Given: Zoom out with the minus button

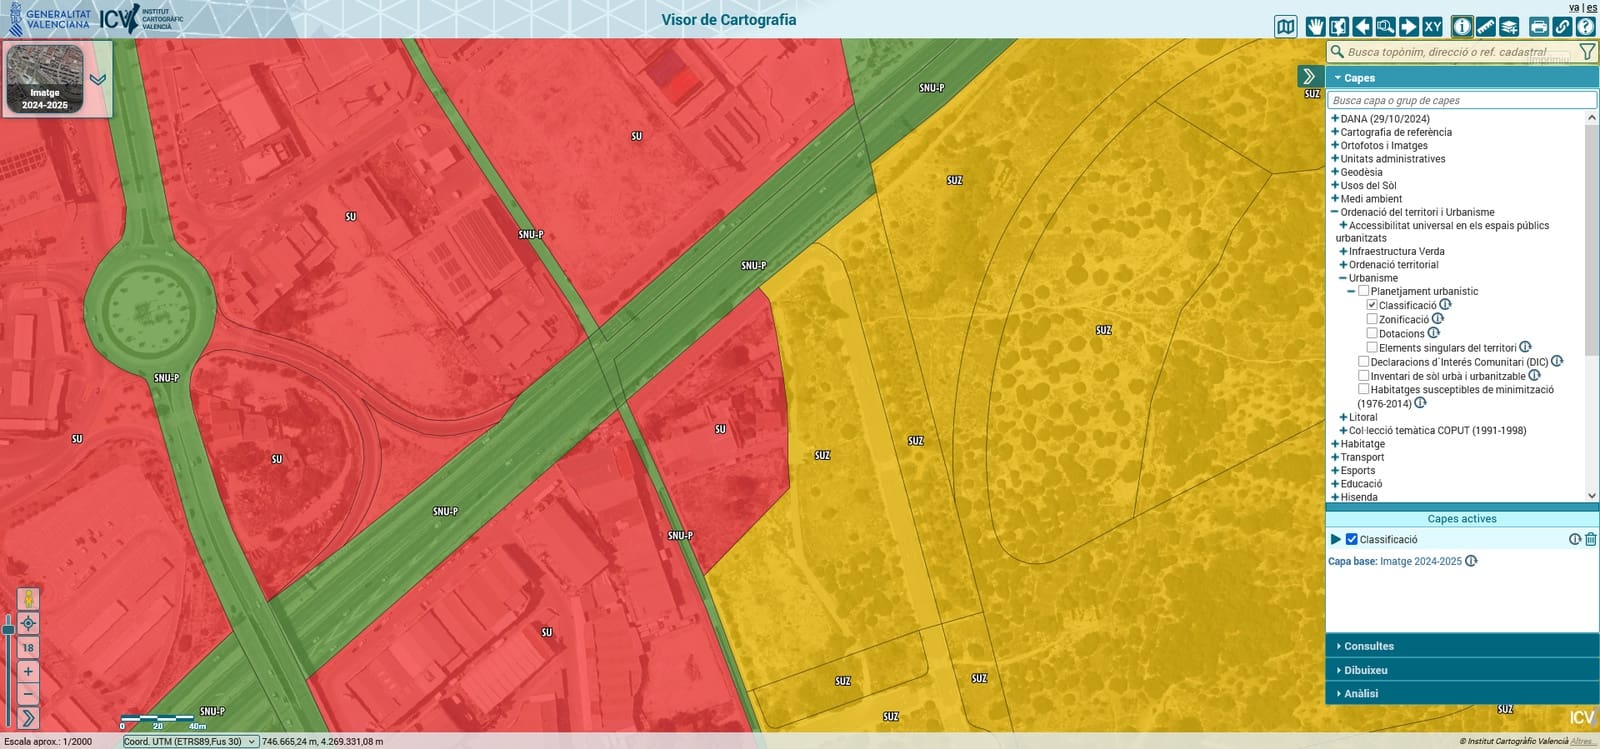Looking at the screenshot, I should (28, 694).
